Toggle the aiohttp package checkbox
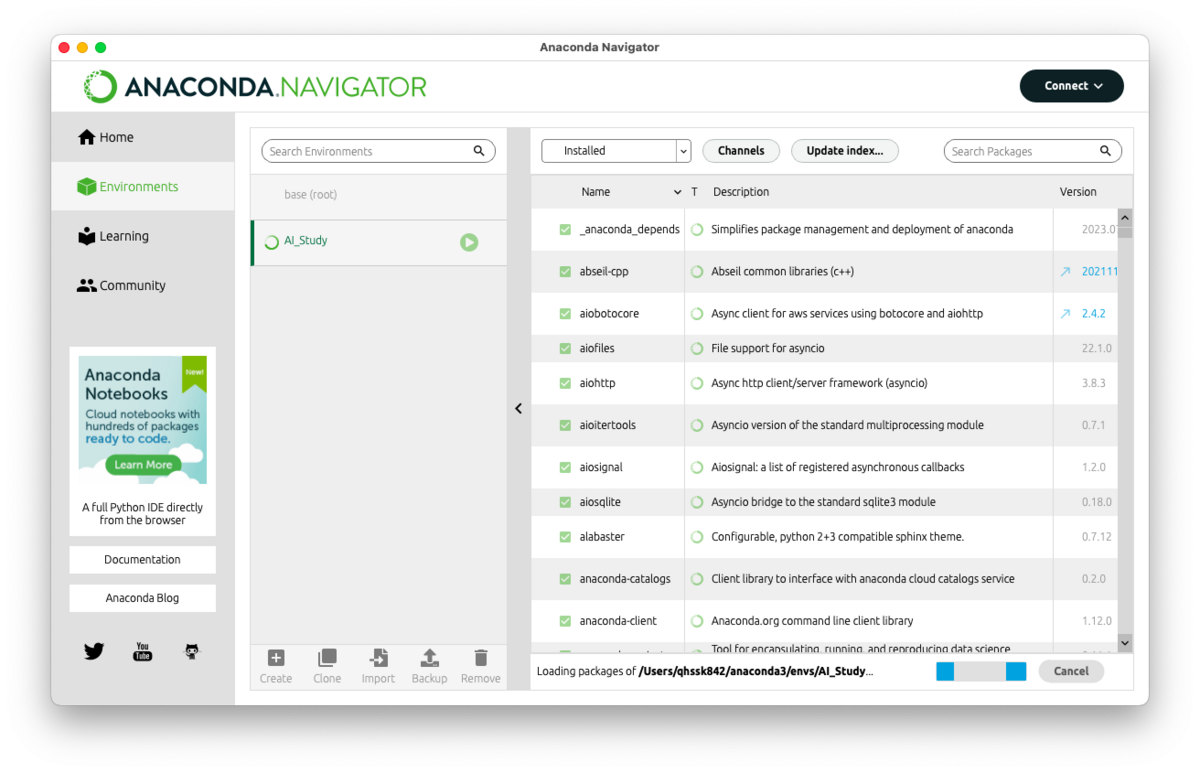 pos(565,383)
